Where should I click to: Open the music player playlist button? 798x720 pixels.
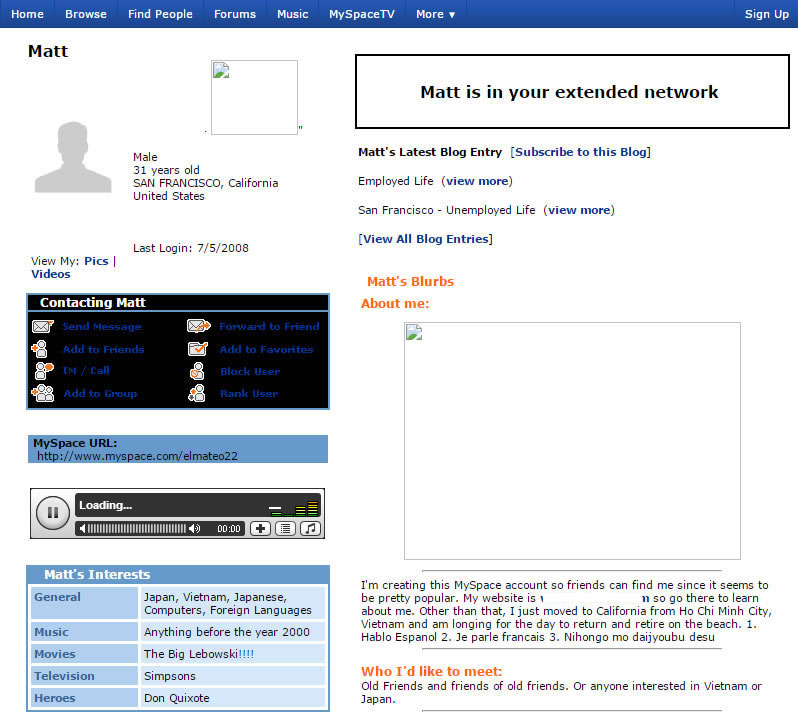click(286, 529)
